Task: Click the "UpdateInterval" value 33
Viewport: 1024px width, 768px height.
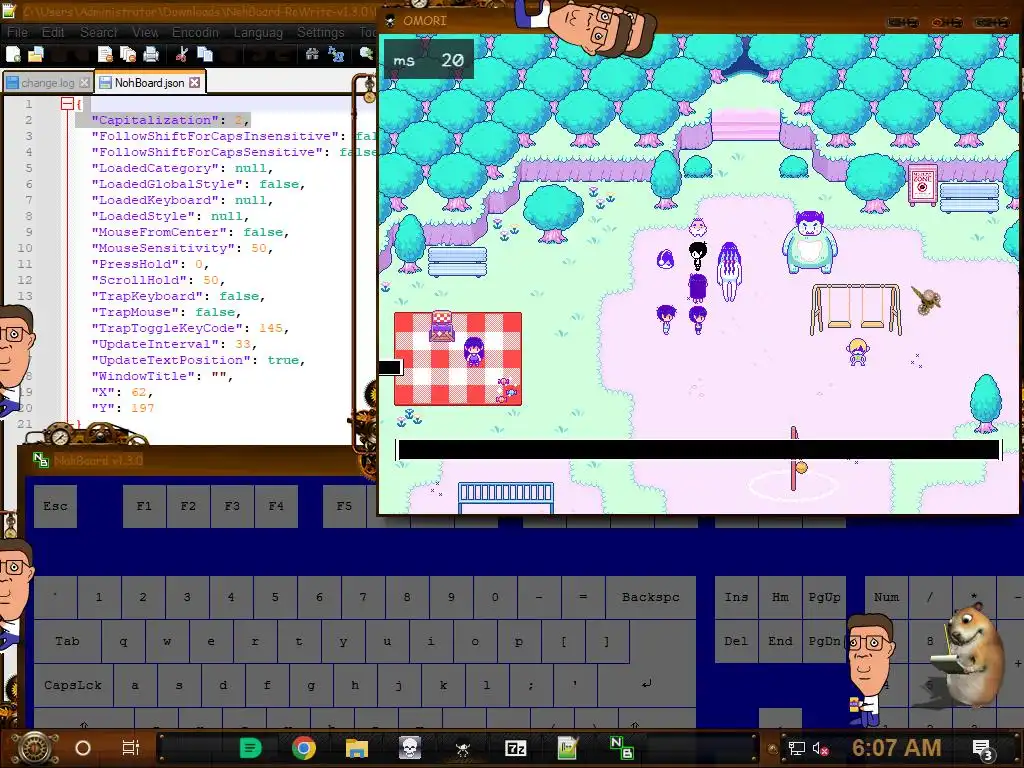Action: pyautogui.click(x=243, y=344)
